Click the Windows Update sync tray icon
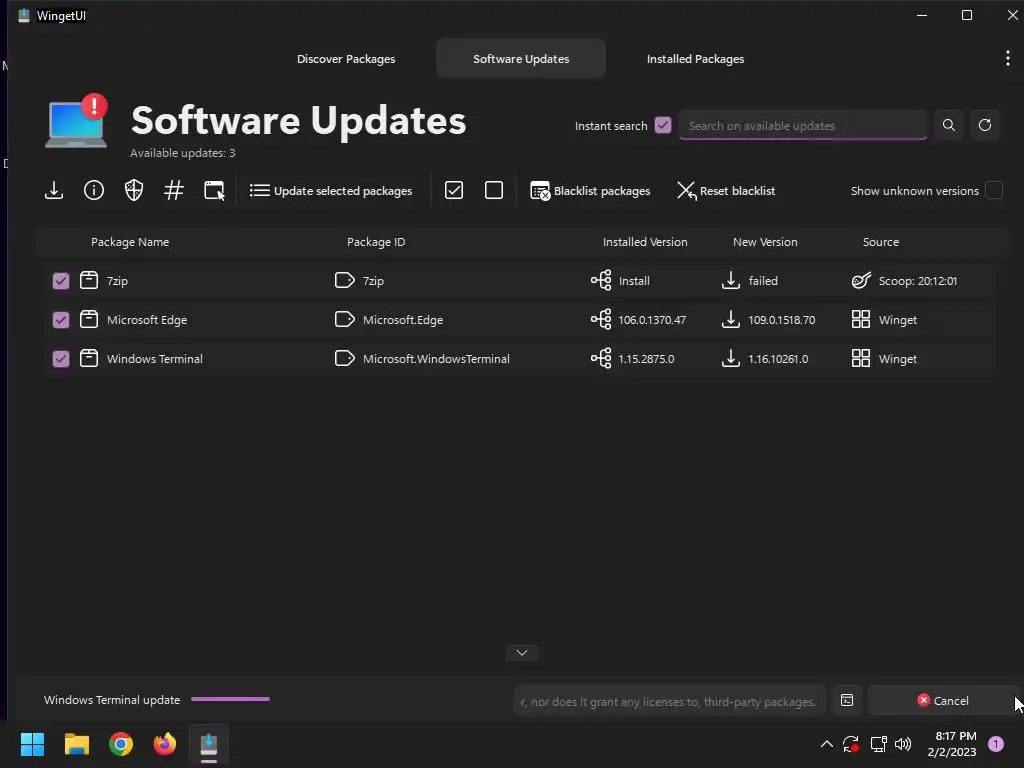This screenshot has height=768, width=1024. coord(850,744)
